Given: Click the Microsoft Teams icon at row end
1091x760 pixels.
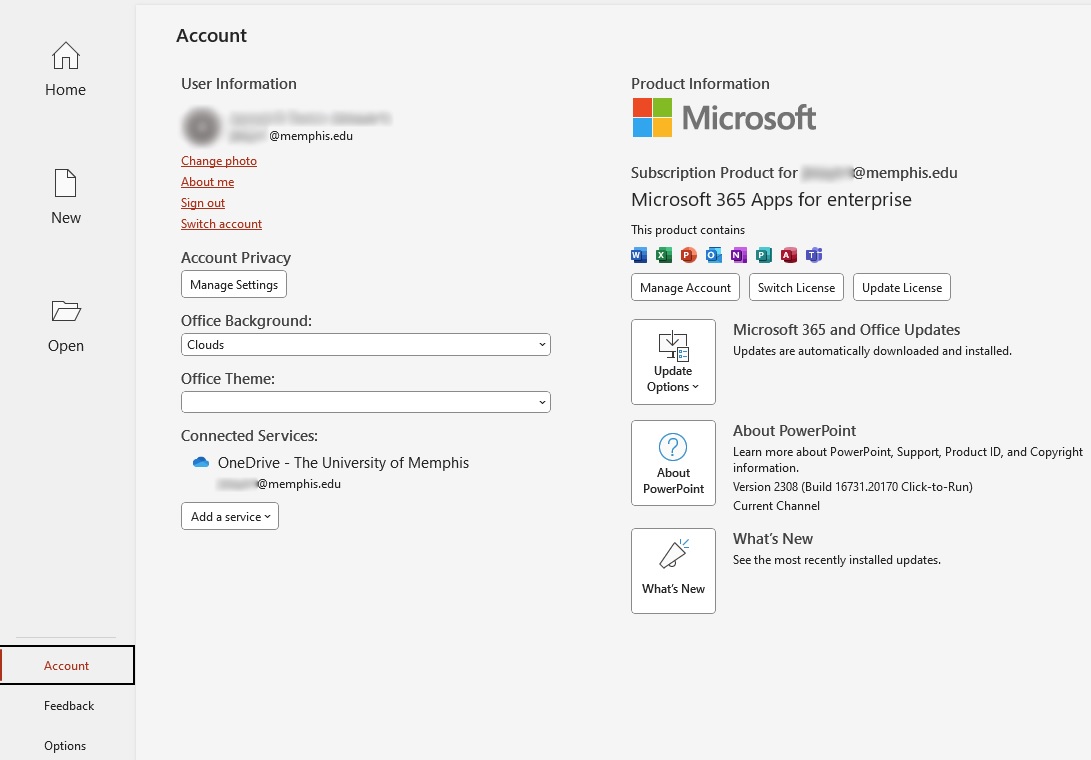Looking at the screenshot, I should point(813,255).
